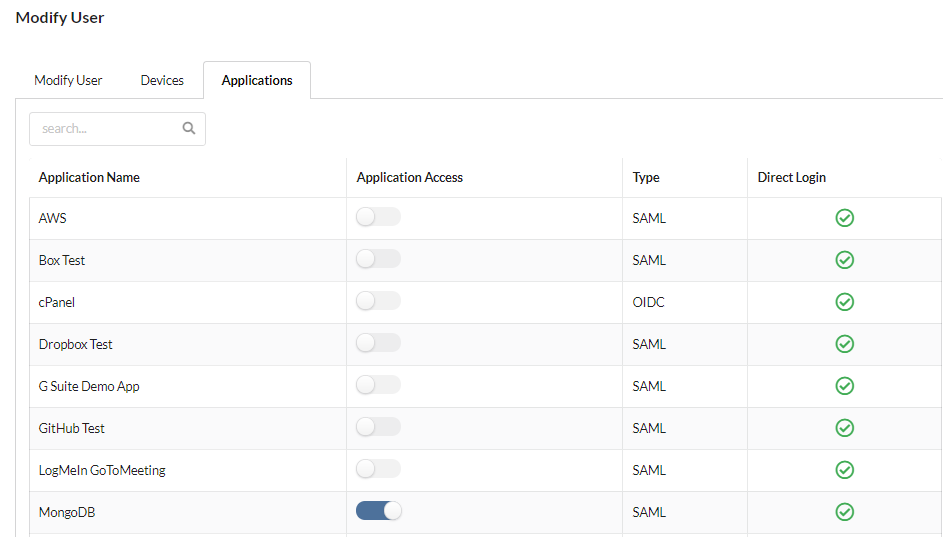Select the Applications tab
943x537 pixels.
(257, 80)
